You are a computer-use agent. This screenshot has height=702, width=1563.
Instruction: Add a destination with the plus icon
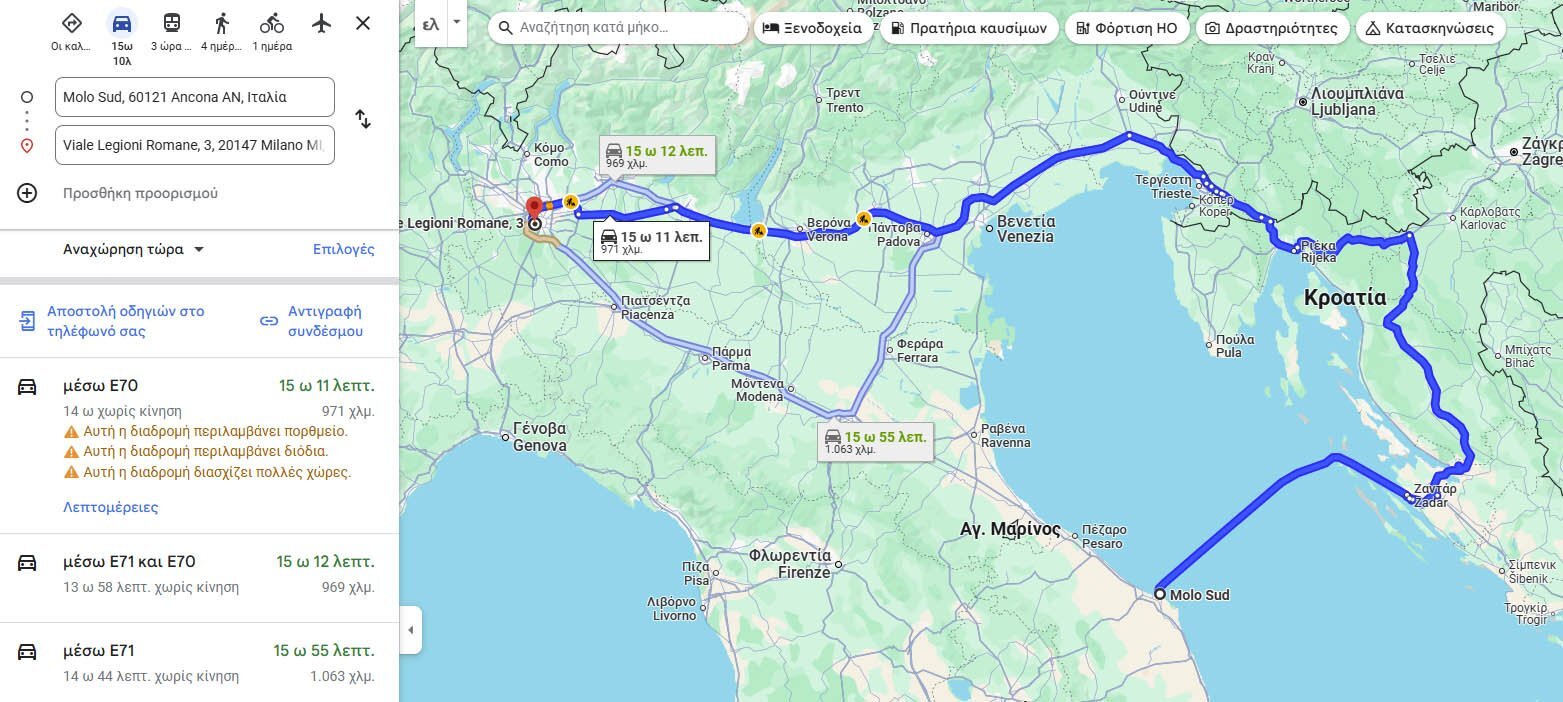(x=27, y=193)
